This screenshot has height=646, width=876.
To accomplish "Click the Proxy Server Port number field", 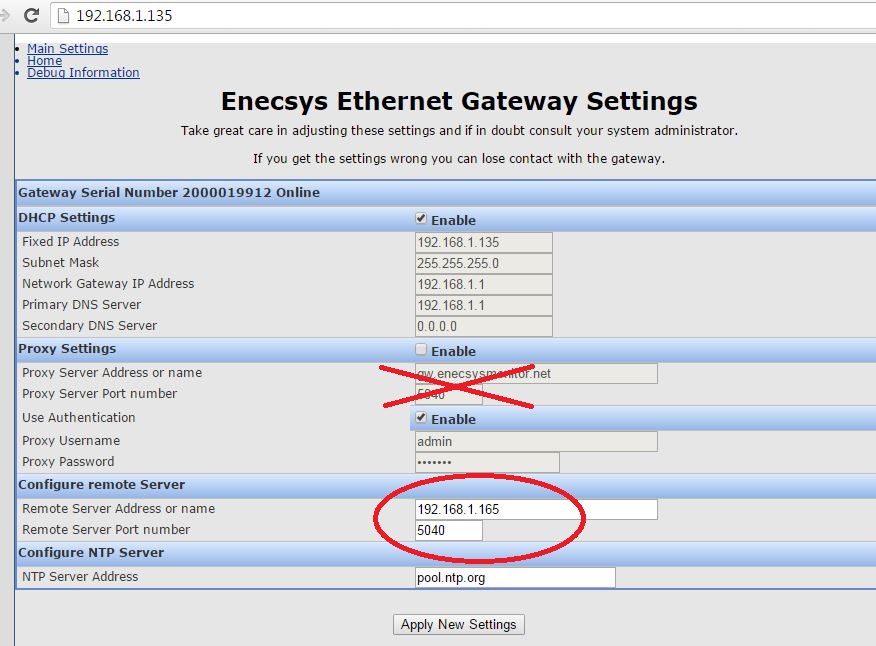I will tap(449, 395).
